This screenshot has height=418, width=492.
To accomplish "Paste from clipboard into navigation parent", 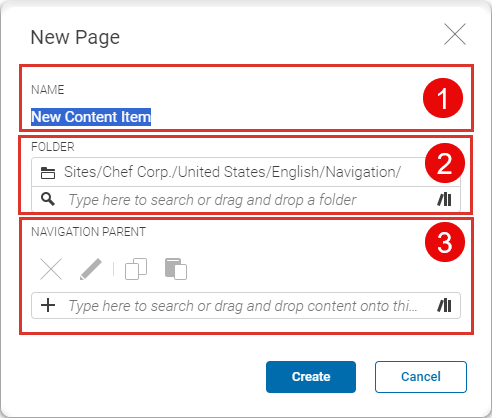I will (176, 269).
